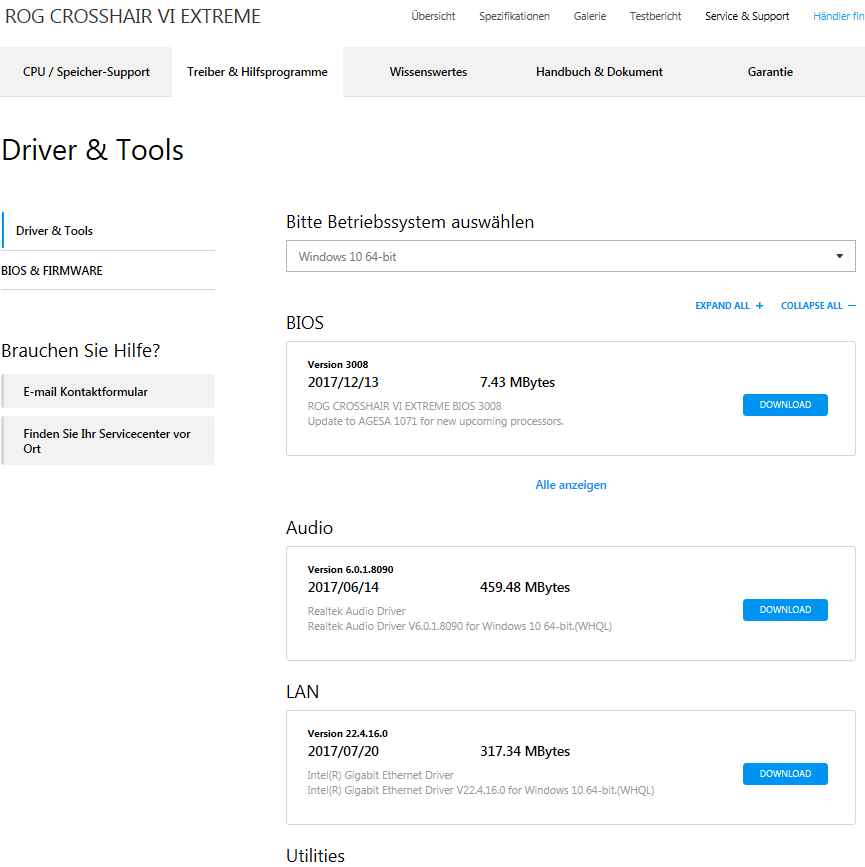Open the Handbuch & Dokument tab
865x867 pixels.
[x=599, y=72]
